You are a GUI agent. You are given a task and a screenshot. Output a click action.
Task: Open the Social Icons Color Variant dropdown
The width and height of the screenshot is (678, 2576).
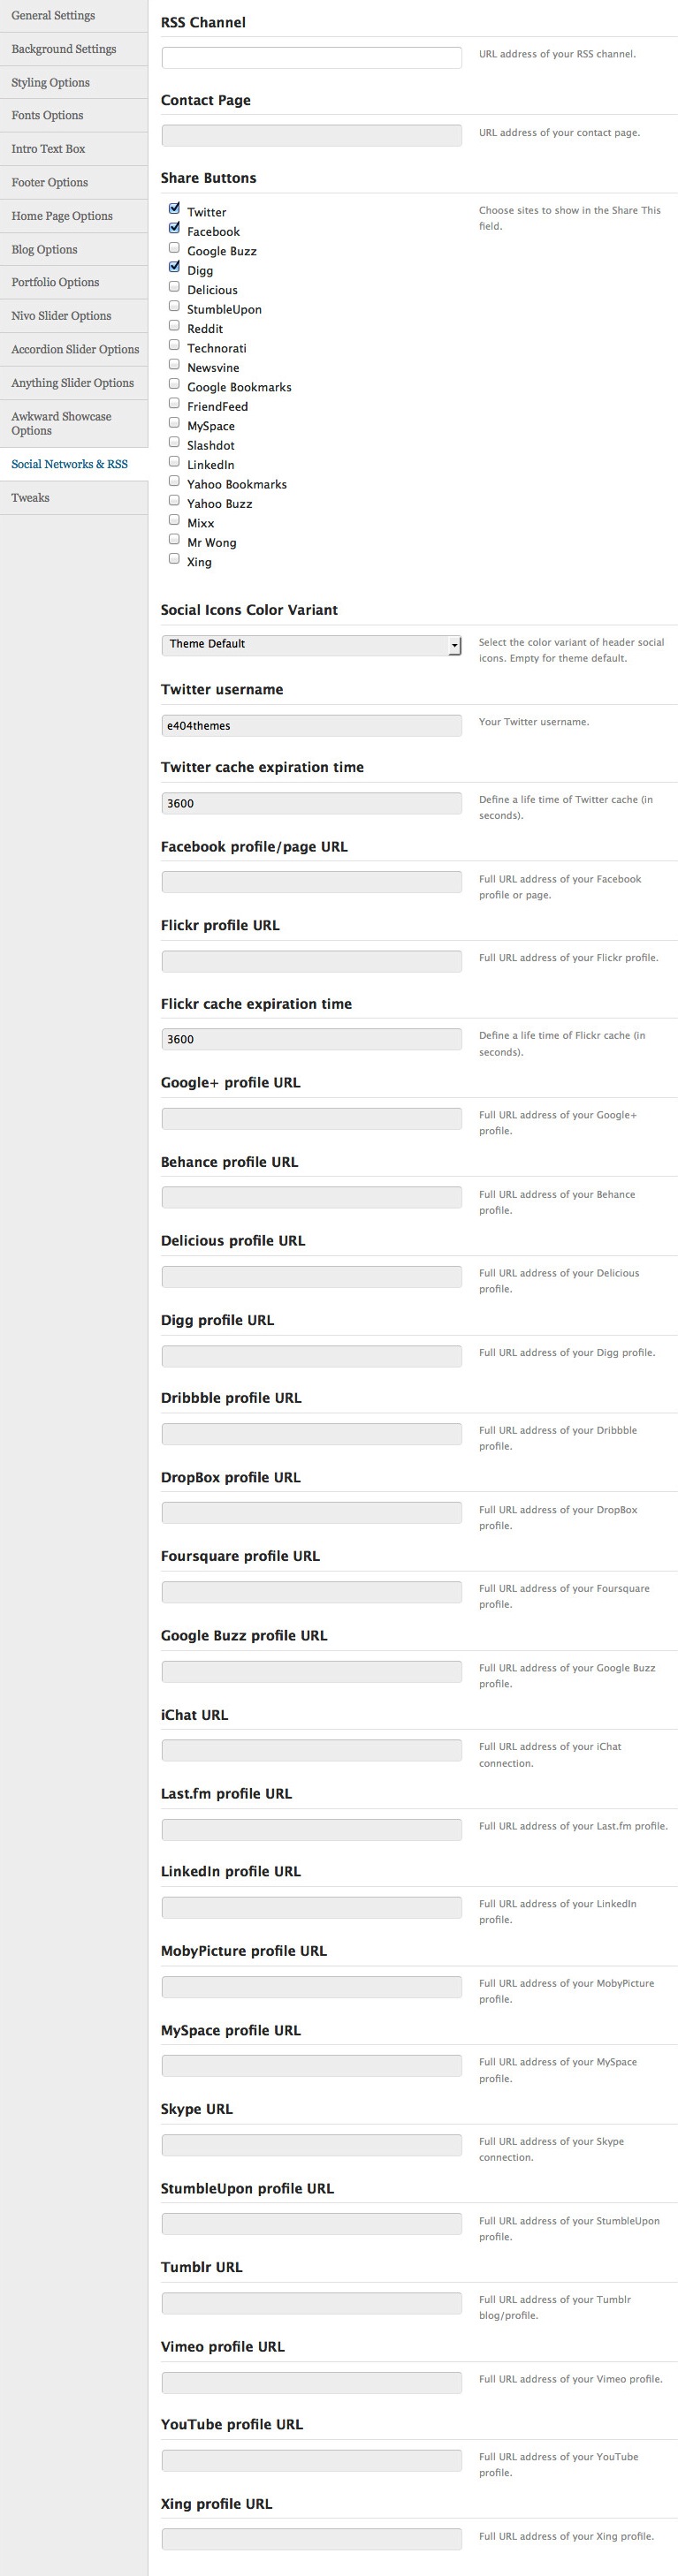point(311,645)
